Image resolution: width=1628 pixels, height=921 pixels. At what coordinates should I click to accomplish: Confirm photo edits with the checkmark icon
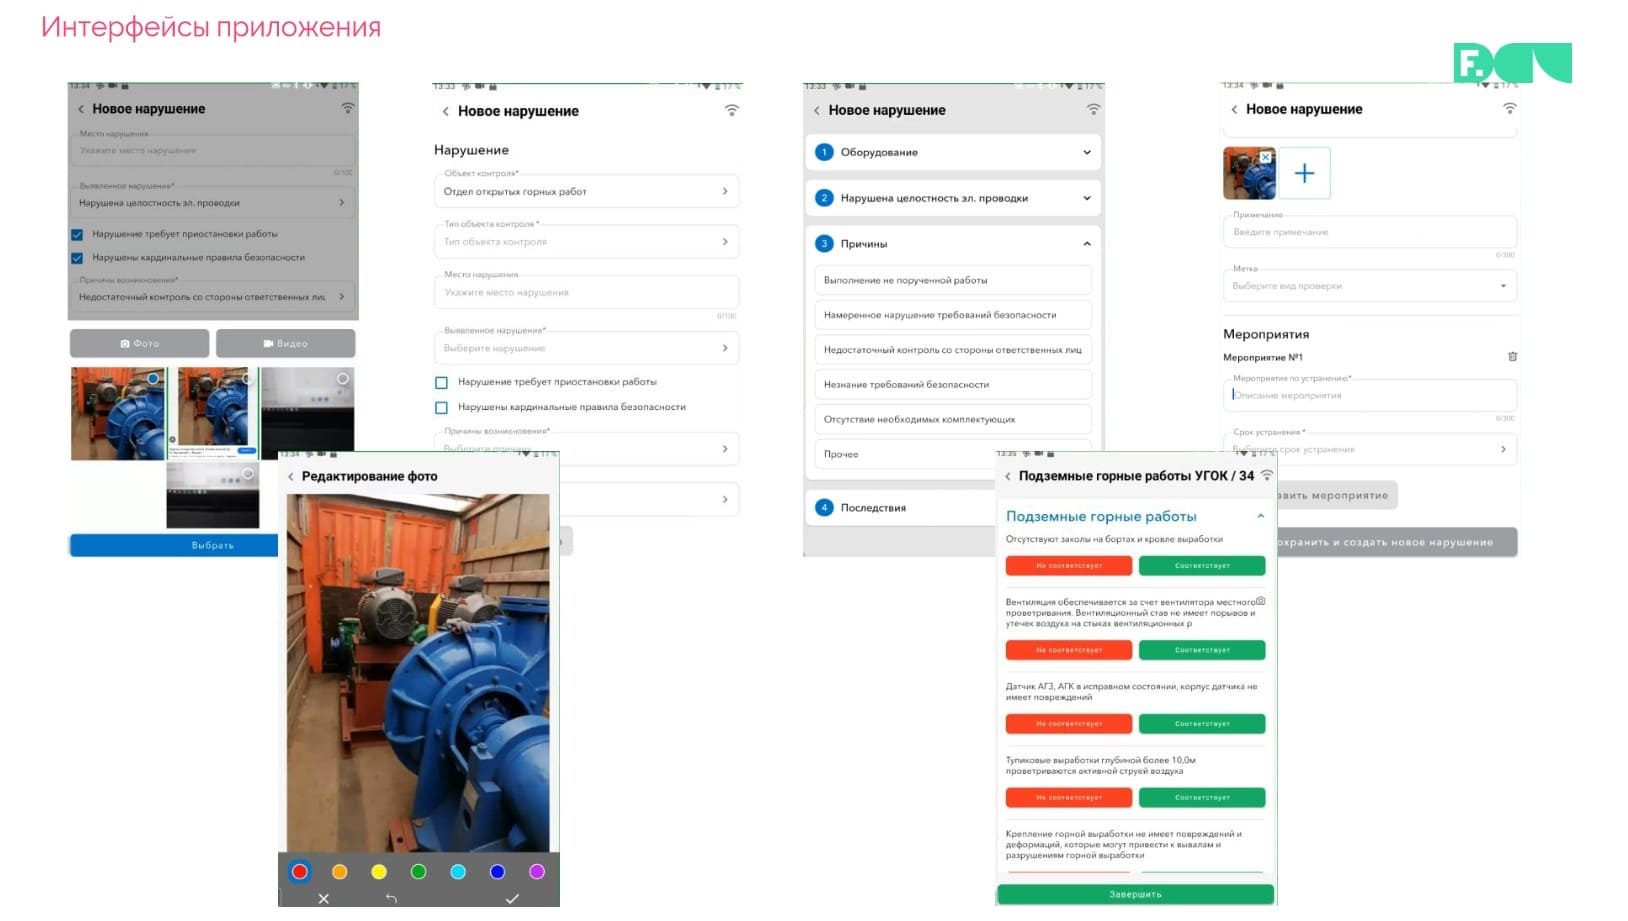point(512,899)
